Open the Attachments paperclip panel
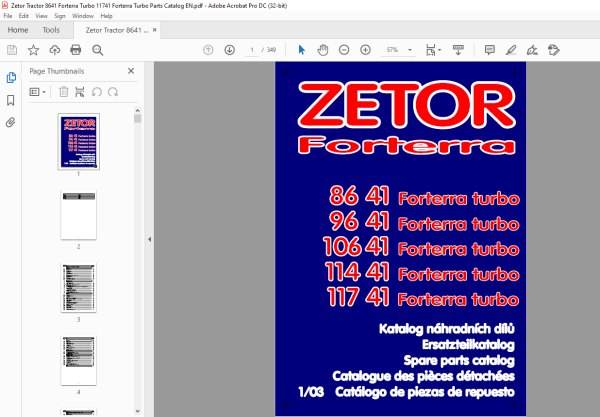The width and height of the screenshot is (600, 417). point(11,122)
